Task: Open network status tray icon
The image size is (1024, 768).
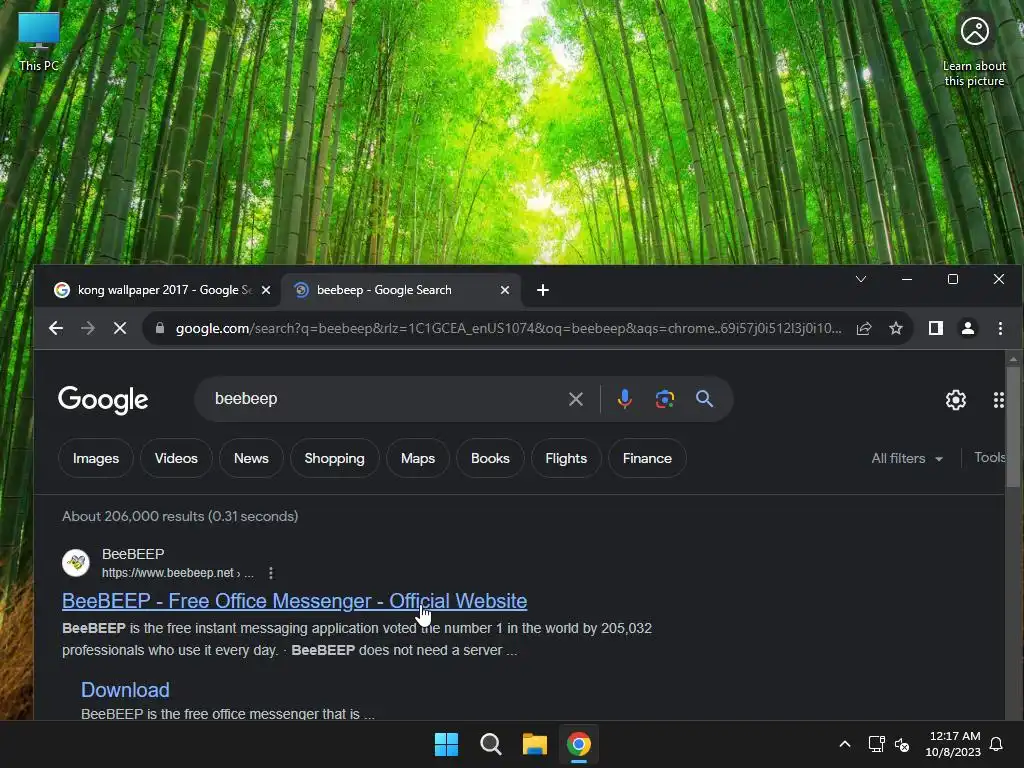Action: tap(876, 744)
